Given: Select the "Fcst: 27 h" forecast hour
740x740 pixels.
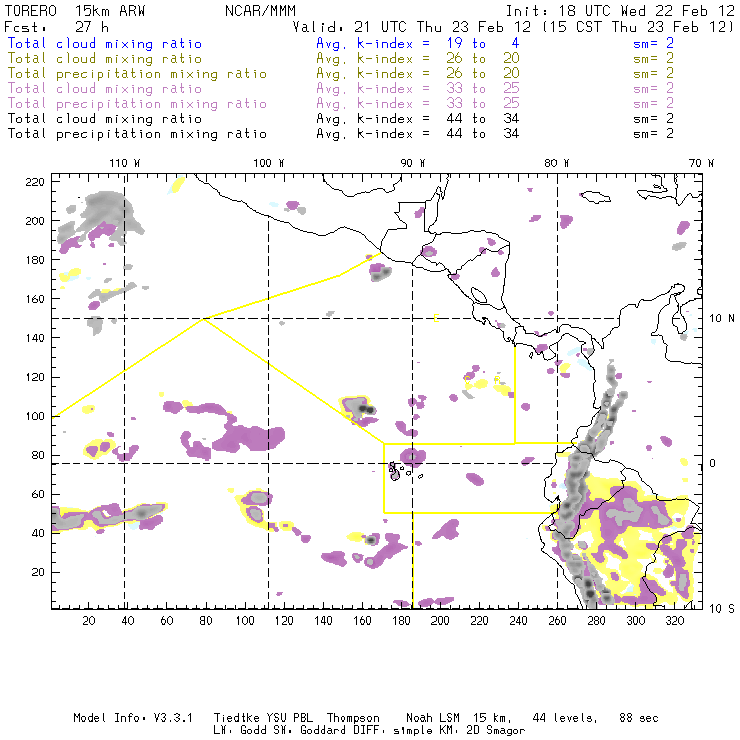Looking at the screenshot, I should 56,27.
